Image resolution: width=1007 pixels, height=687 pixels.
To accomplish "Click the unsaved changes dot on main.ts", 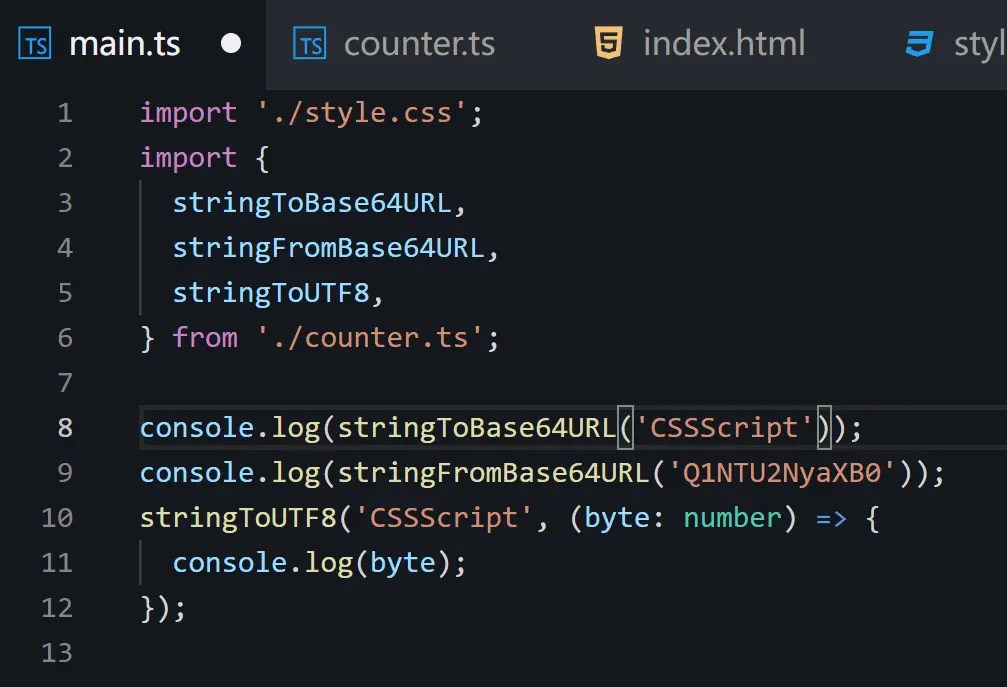I will click(231, 43).
